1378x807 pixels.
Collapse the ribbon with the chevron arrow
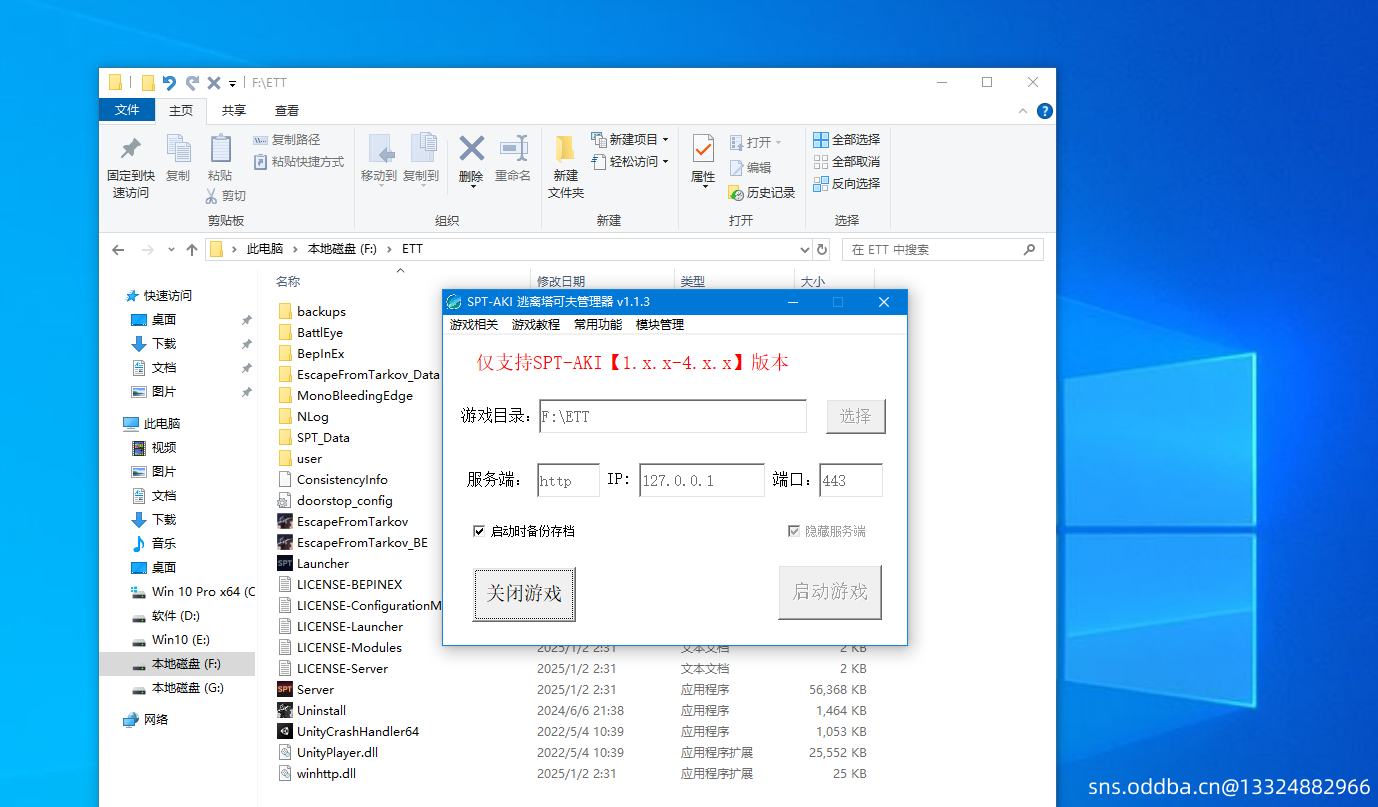1022,111
